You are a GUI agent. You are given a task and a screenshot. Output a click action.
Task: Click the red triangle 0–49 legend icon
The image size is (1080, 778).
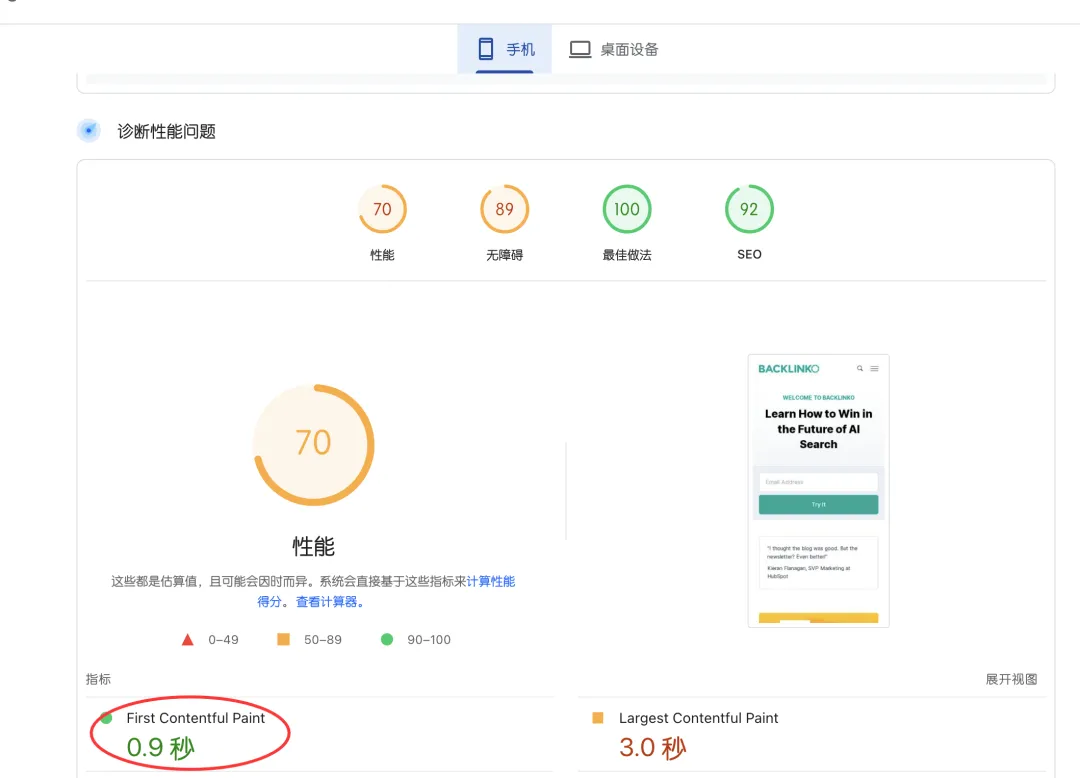click(187, 639)
